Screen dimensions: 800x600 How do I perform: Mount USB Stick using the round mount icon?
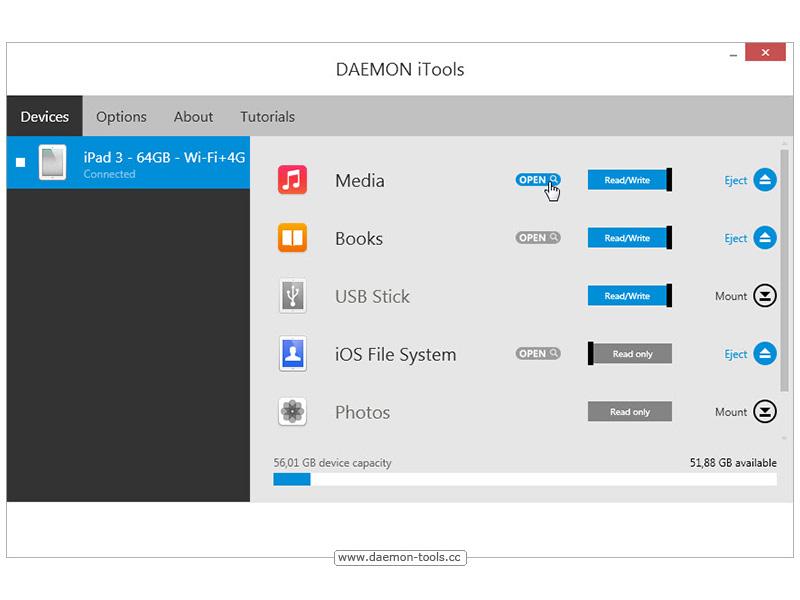765,295
